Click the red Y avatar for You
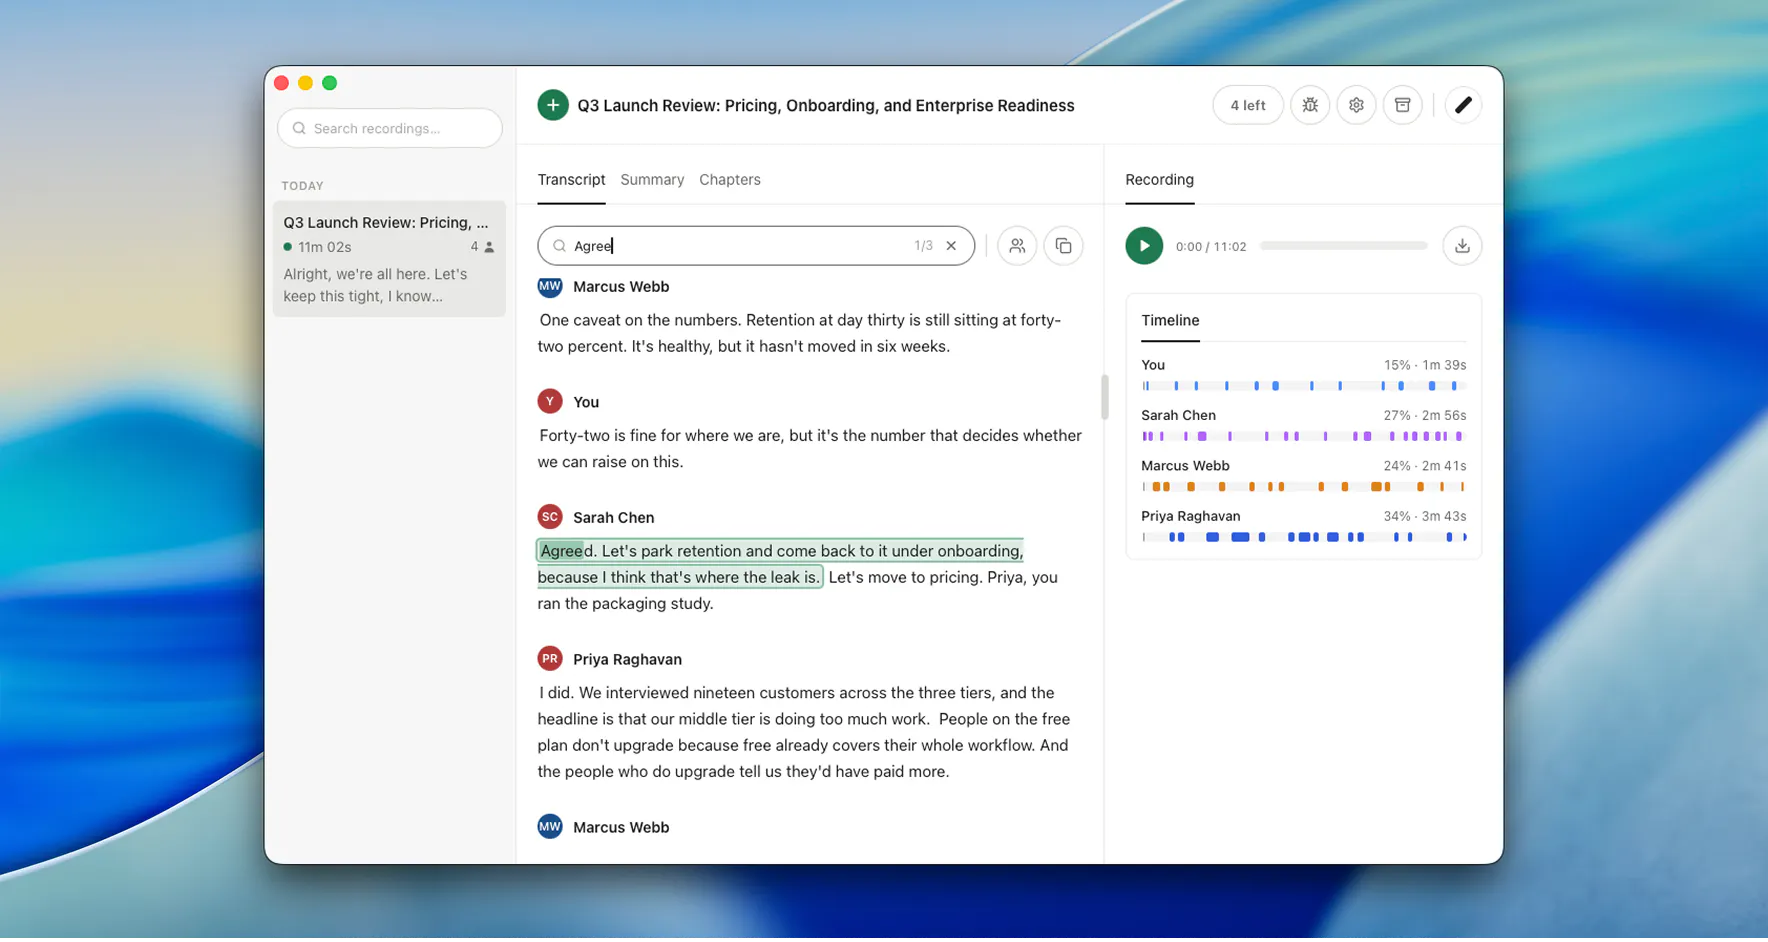 point(550,401)
